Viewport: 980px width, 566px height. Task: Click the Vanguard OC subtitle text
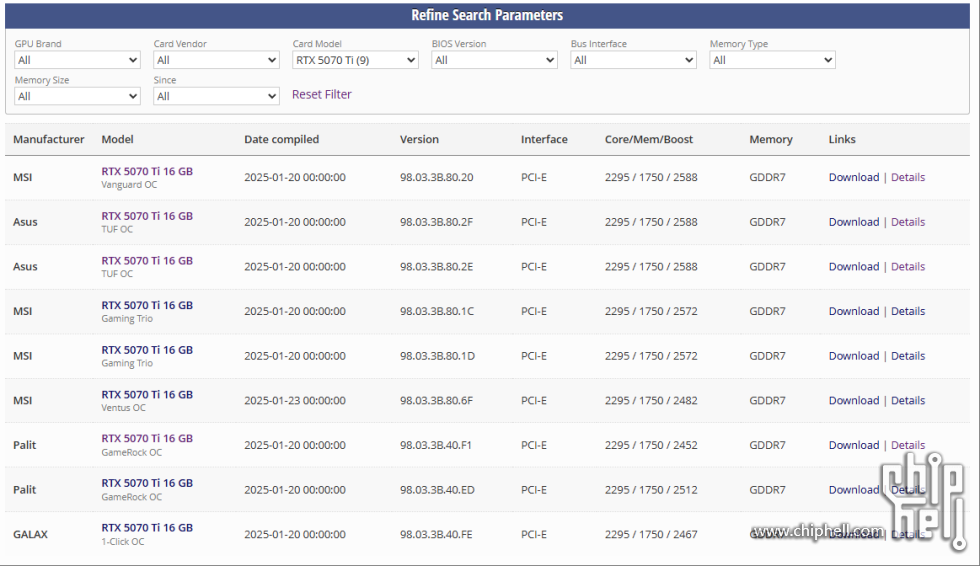(x=129, y=185)
